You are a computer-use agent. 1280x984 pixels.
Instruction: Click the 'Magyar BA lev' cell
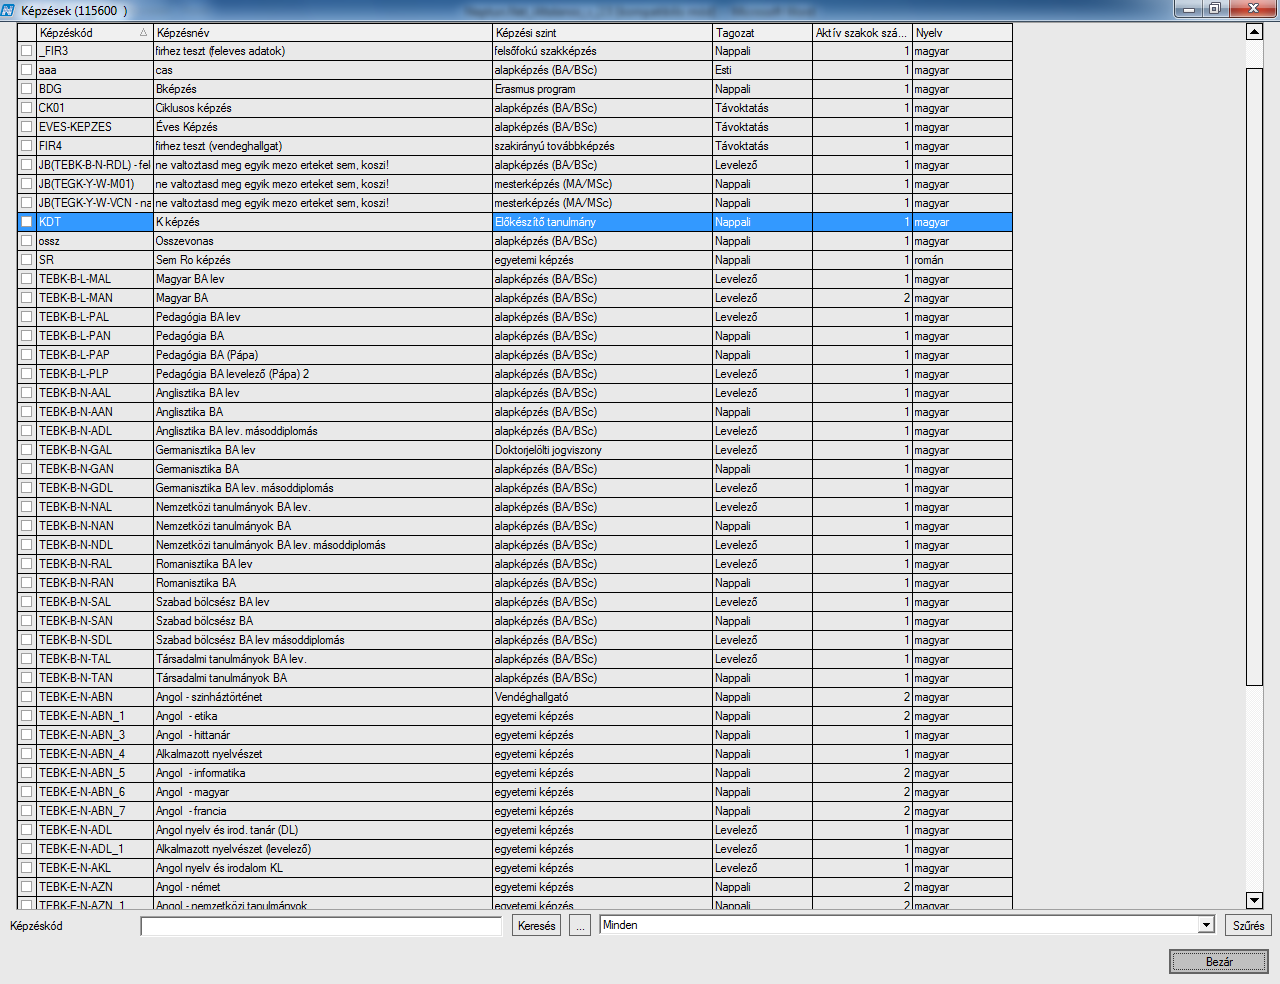(x=323, y=279)
